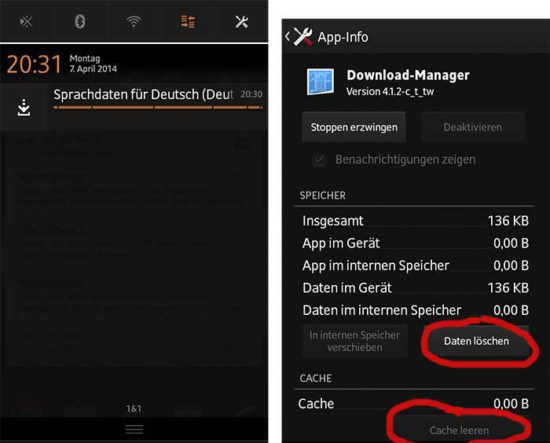Viewport: 550px width, 443px height.
Task: Tap the SPEICHER section header
Action: coord(323,195)
